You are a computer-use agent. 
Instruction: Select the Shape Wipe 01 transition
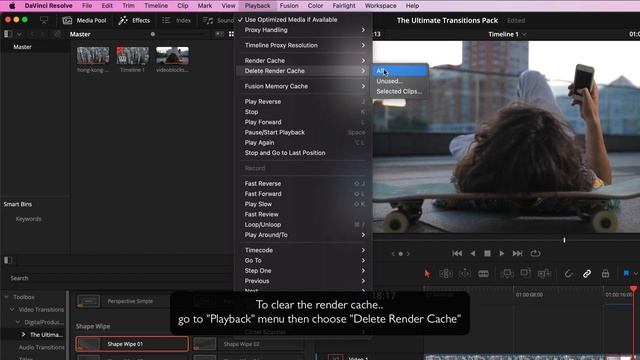(x=132, y=344)
